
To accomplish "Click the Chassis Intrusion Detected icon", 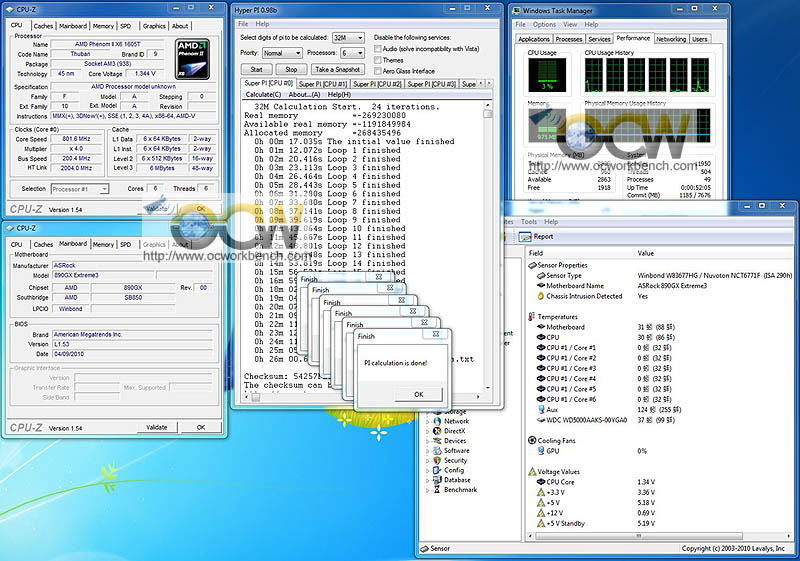I will click(x=541, y=296).
